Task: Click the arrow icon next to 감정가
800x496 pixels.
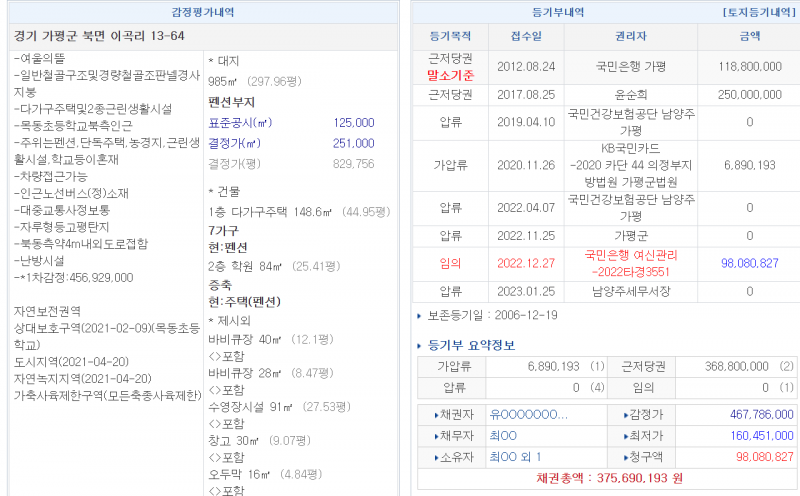Action: pyautogui.click(x=628, y=414)
